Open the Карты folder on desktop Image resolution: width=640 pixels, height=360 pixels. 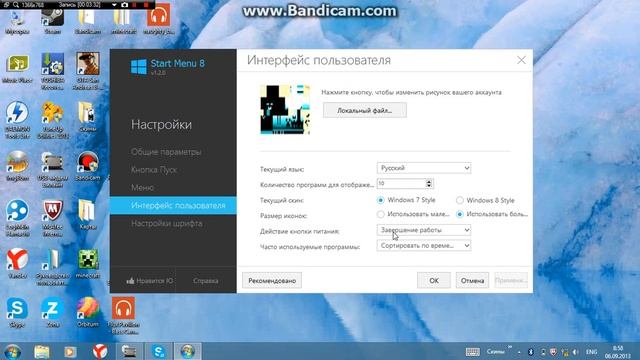coord(87,214)
